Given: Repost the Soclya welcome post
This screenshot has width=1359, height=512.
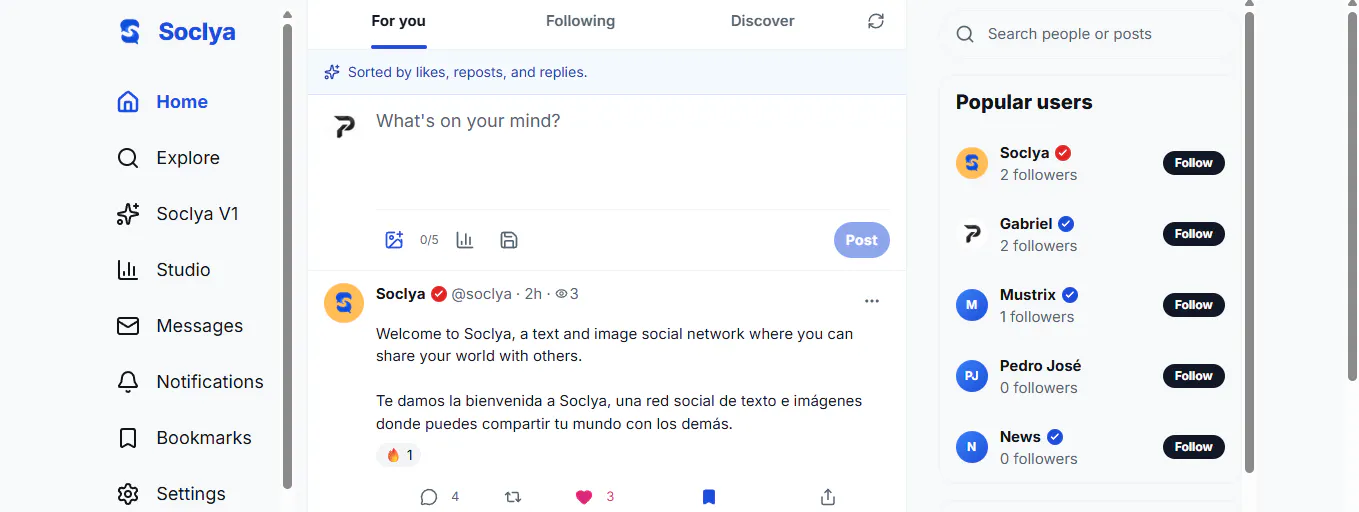Looking at the screenshot, I should tap(513, 497).
